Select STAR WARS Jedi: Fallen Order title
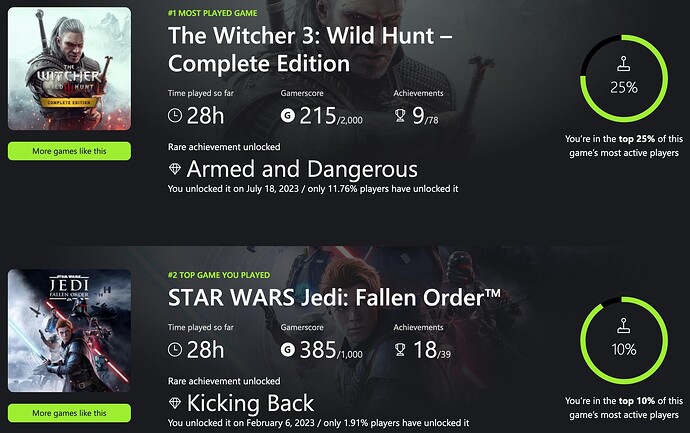The height and width of the screenshot is (433, 690). (334, 297)
